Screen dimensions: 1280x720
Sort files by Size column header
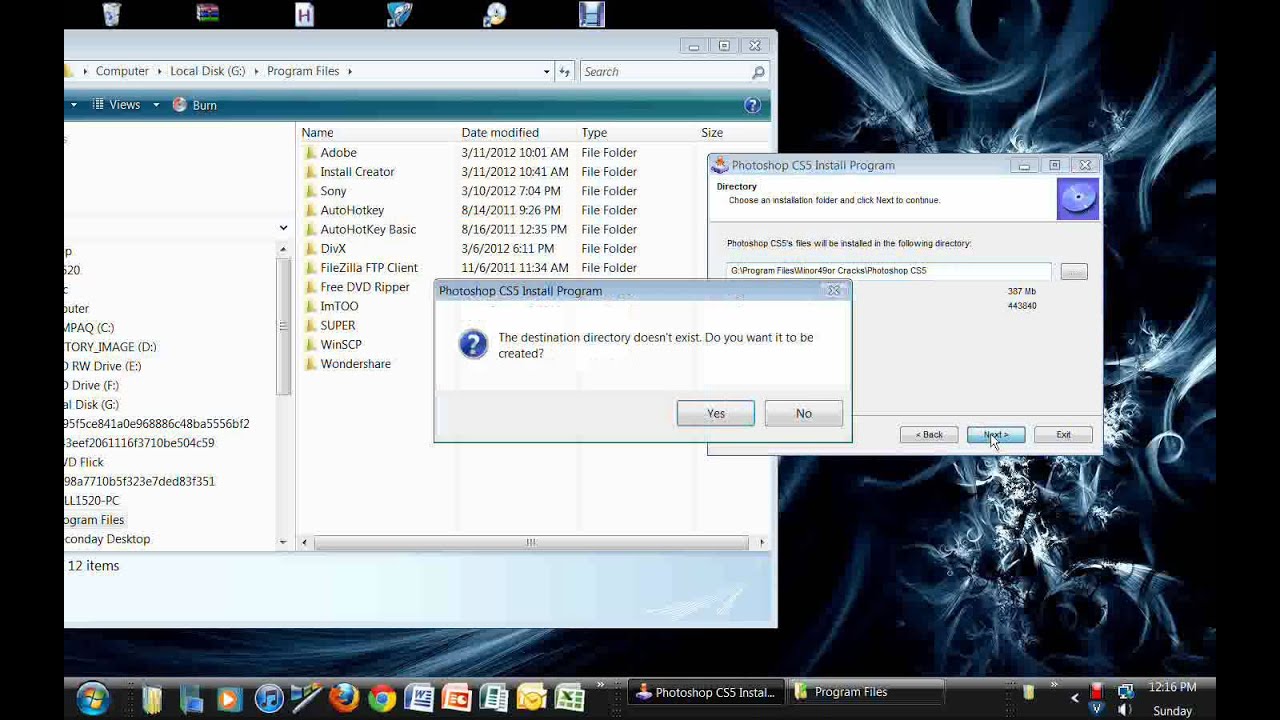(x=712, y=133)
